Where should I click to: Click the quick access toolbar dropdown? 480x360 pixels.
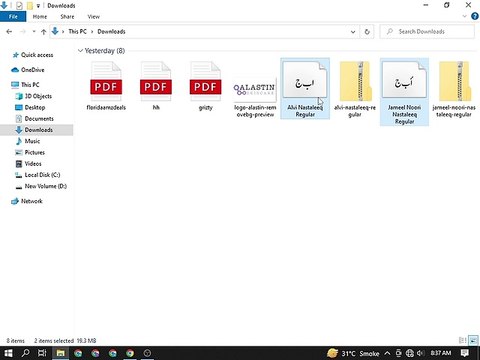[38, 6]
